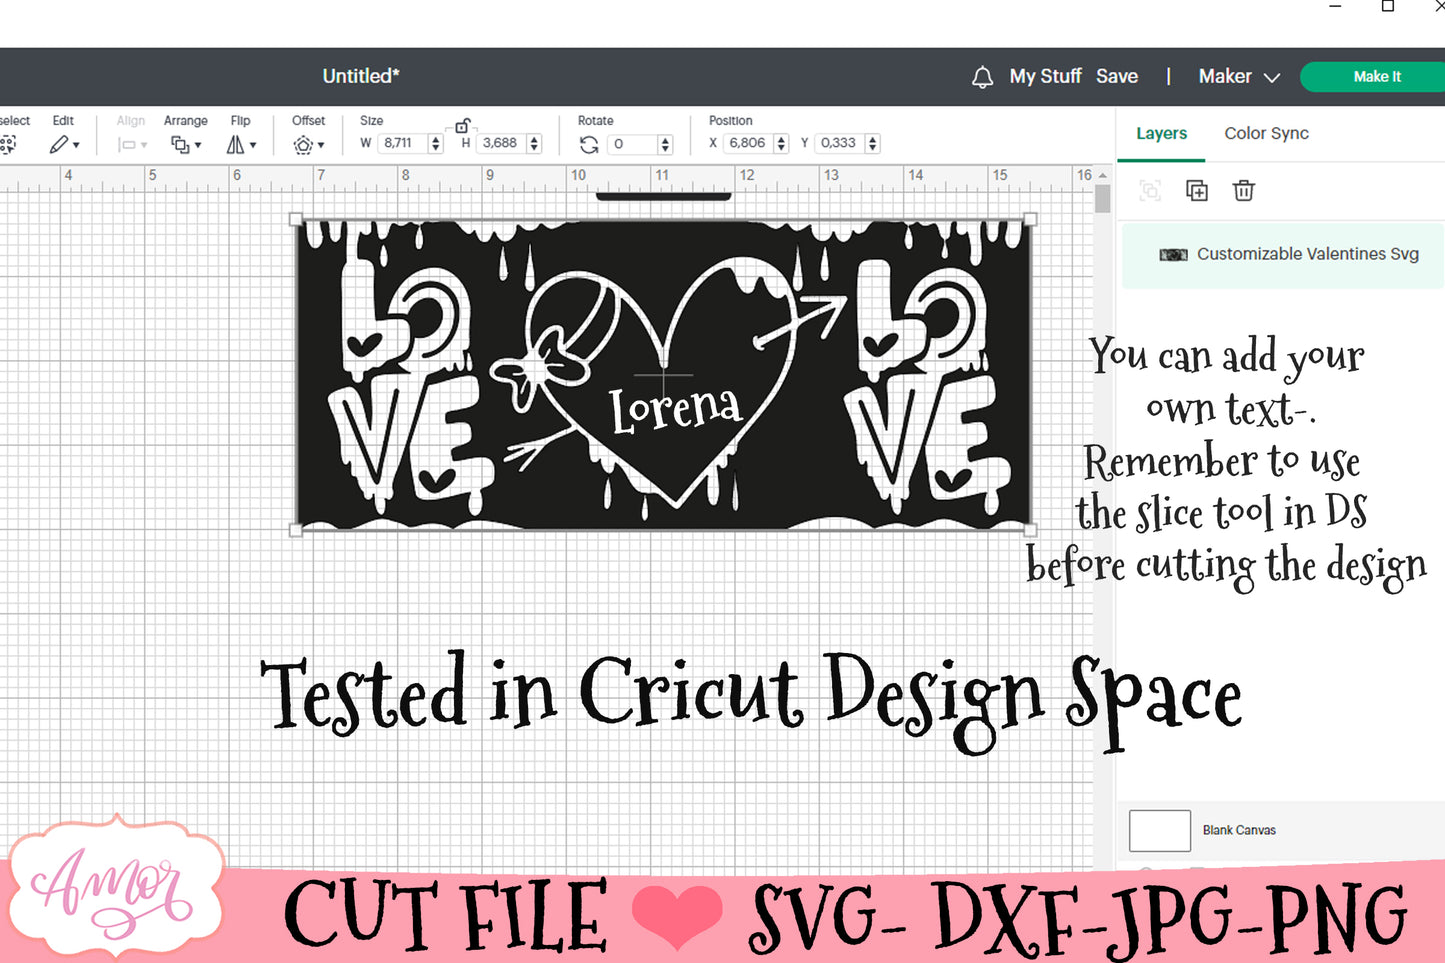Click the Lorena text on canvas
This screenshot has width=1445, height=963.
point(676,408)
